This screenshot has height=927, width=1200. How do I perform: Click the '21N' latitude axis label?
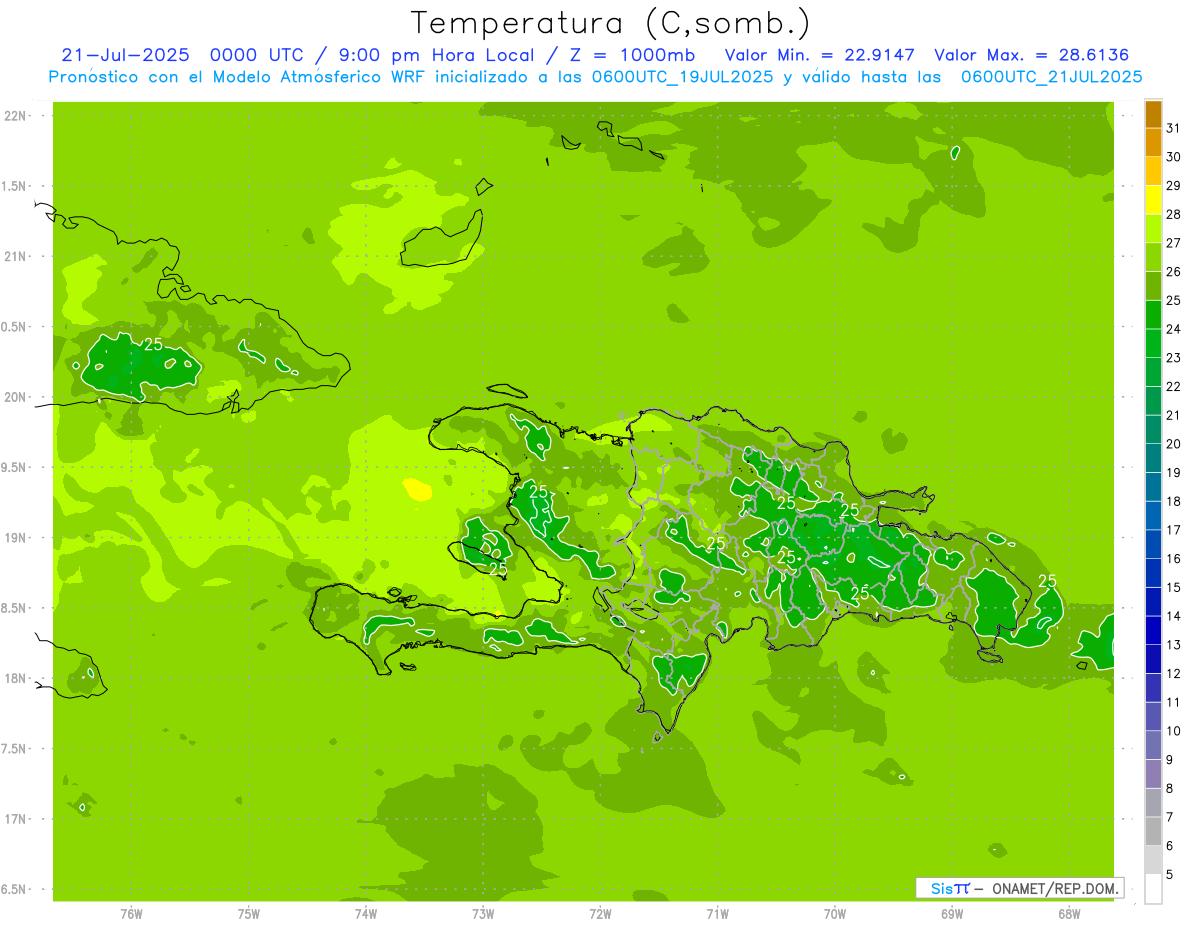(15, 257)
